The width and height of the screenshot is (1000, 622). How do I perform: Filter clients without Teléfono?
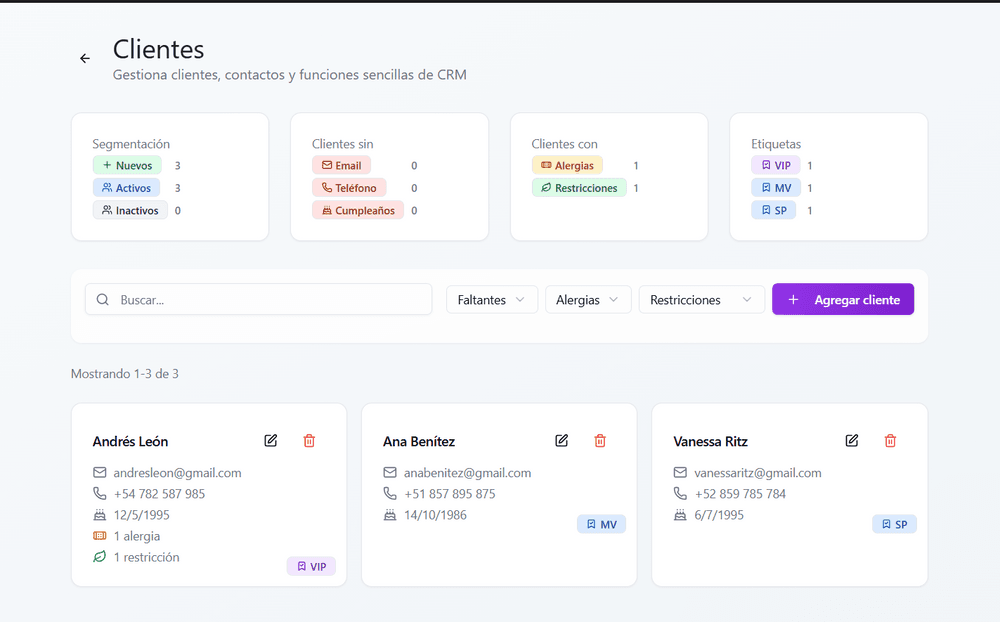(348, 188)
